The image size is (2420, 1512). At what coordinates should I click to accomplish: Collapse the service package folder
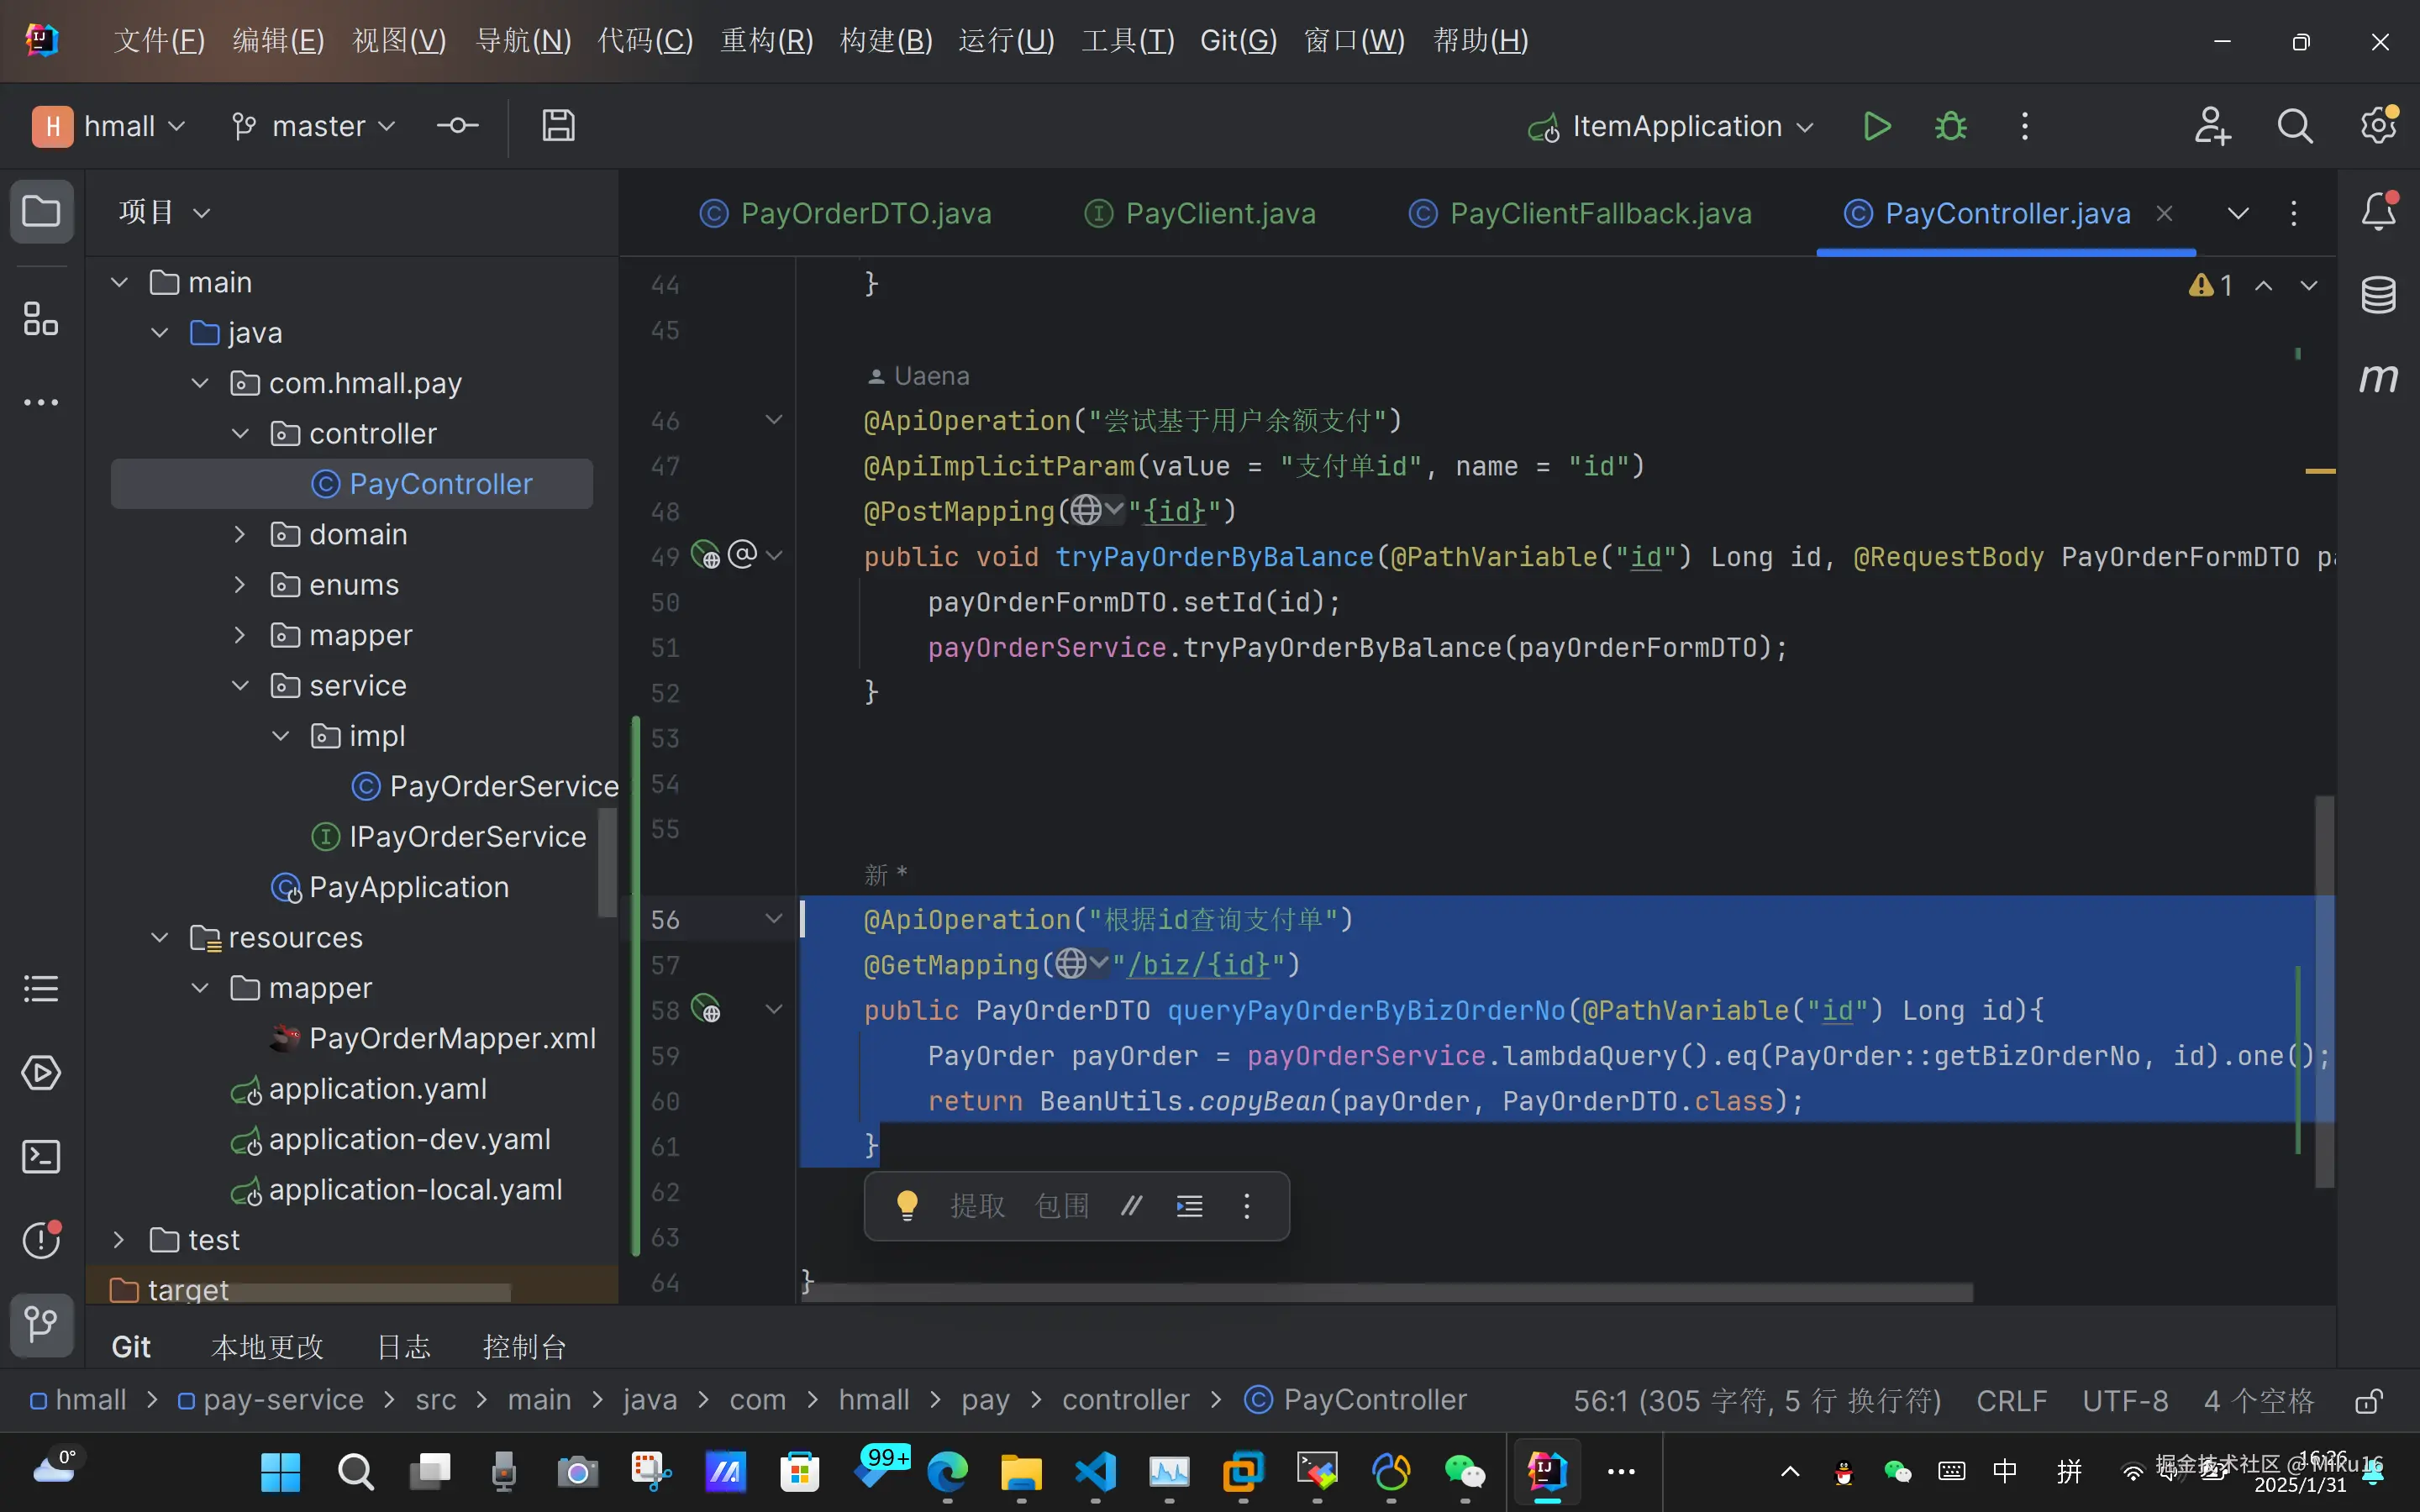click(x=240, y=686)
